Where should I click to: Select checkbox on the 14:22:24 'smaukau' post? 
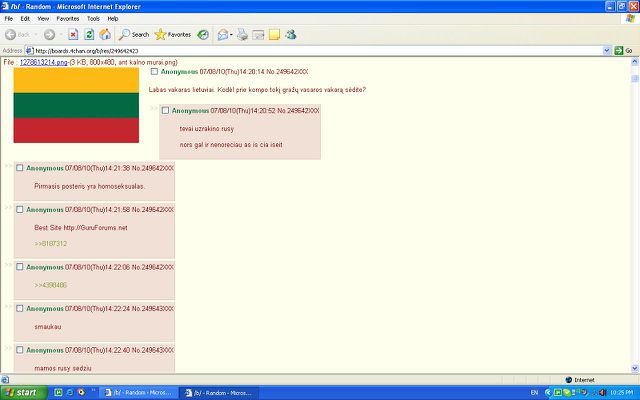[x=19, y=309]
